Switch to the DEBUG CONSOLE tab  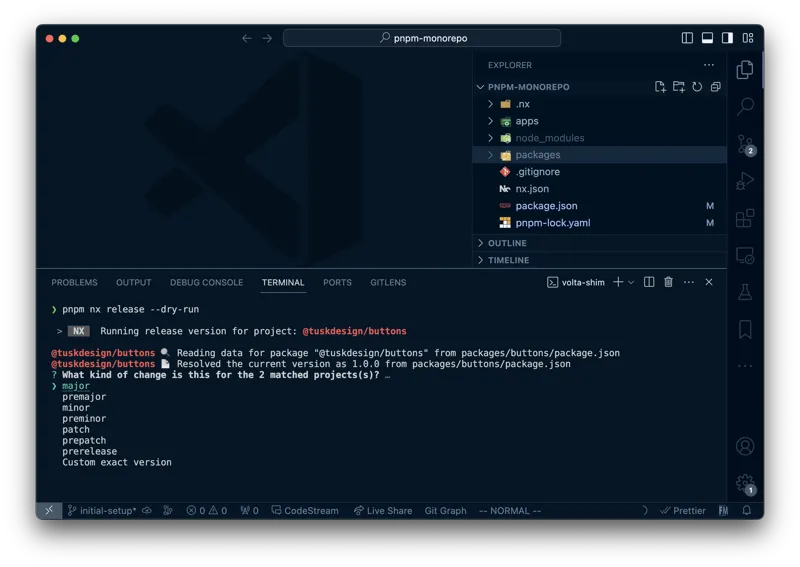(x=206, y=283)
